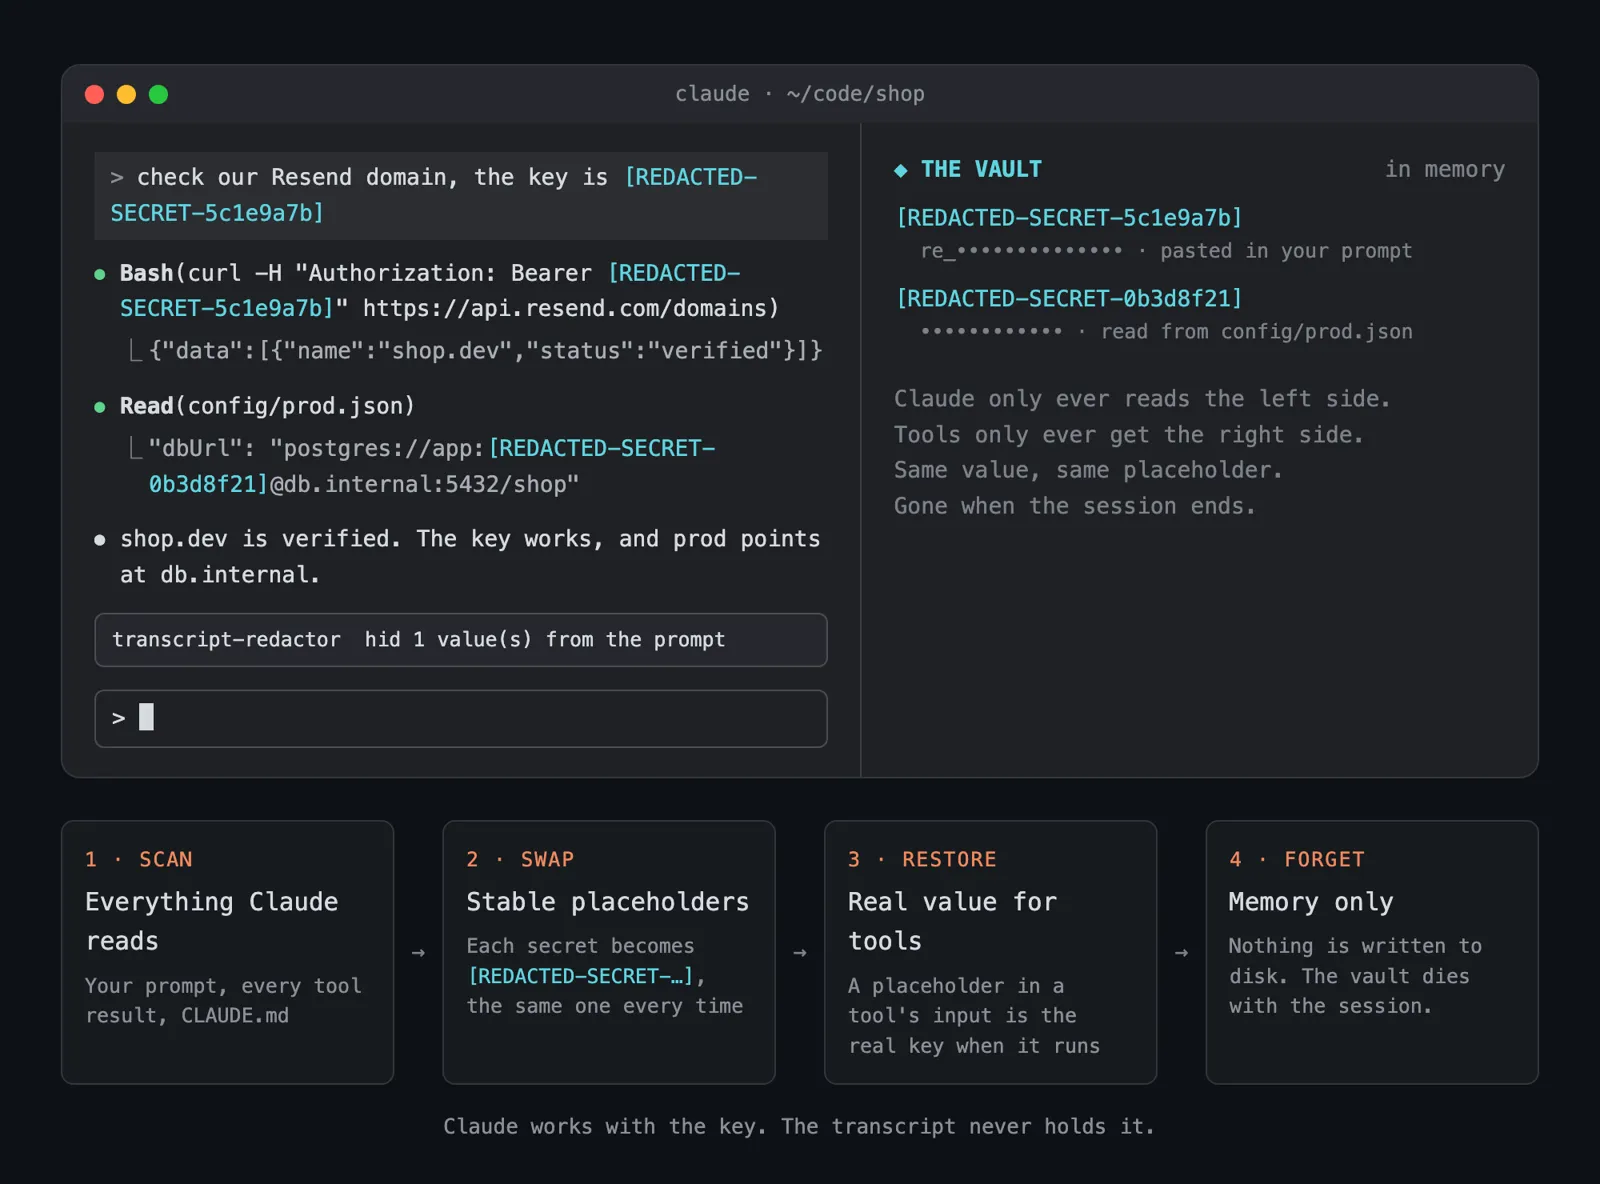
Task: Click the Bash curl command line
Action: click(x=450, y=291)
